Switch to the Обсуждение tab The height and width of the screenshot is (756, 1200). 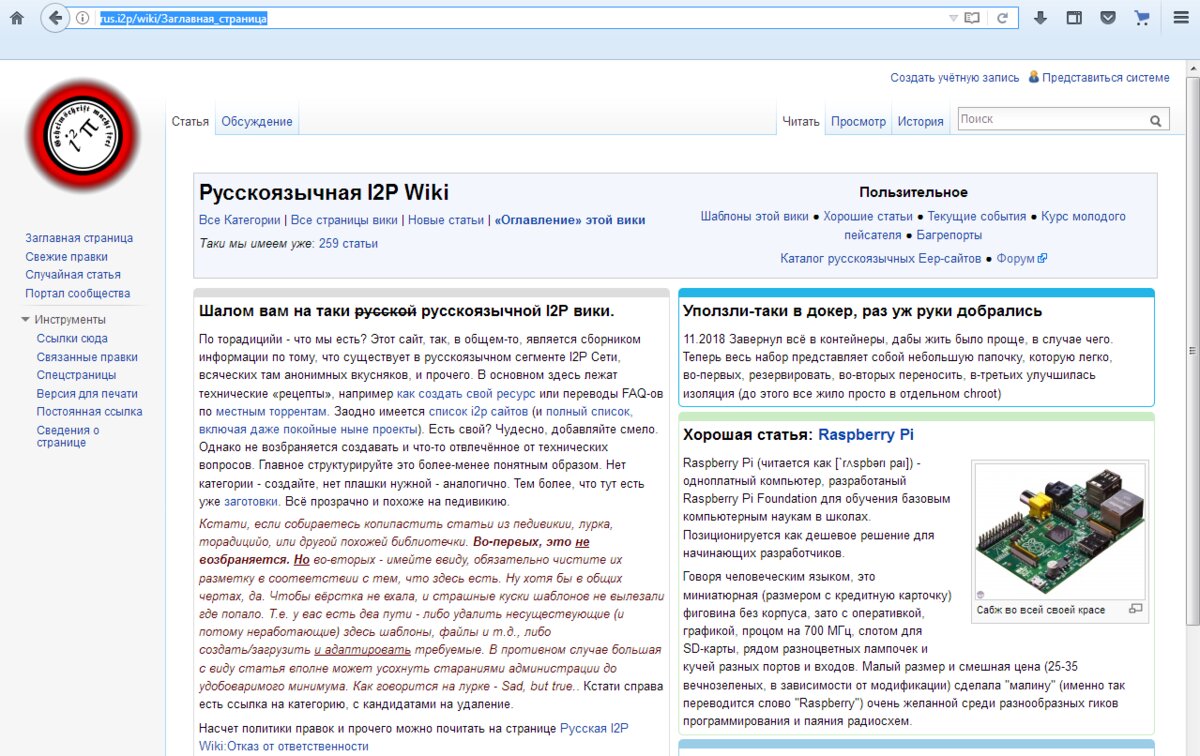coord(257,122)
